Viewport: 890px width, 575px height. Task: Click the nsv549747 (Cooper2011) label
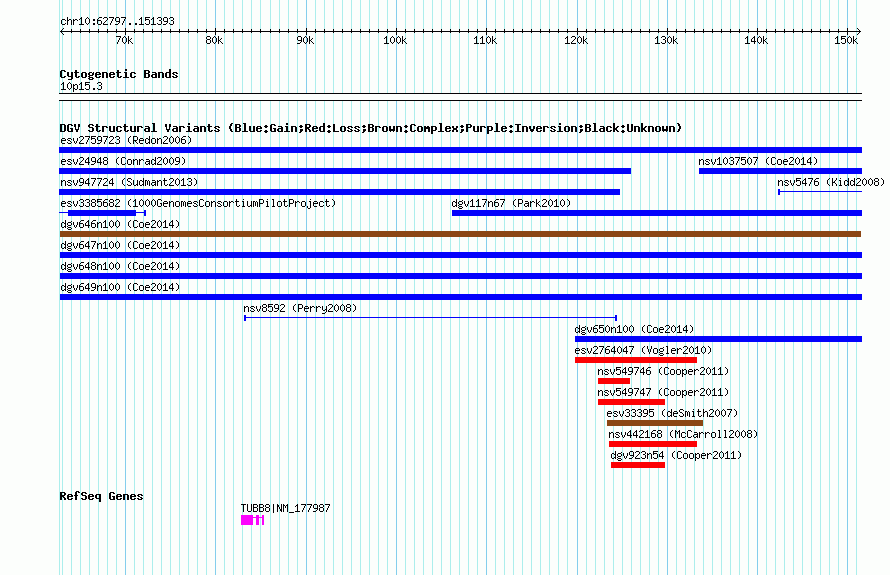663,392
